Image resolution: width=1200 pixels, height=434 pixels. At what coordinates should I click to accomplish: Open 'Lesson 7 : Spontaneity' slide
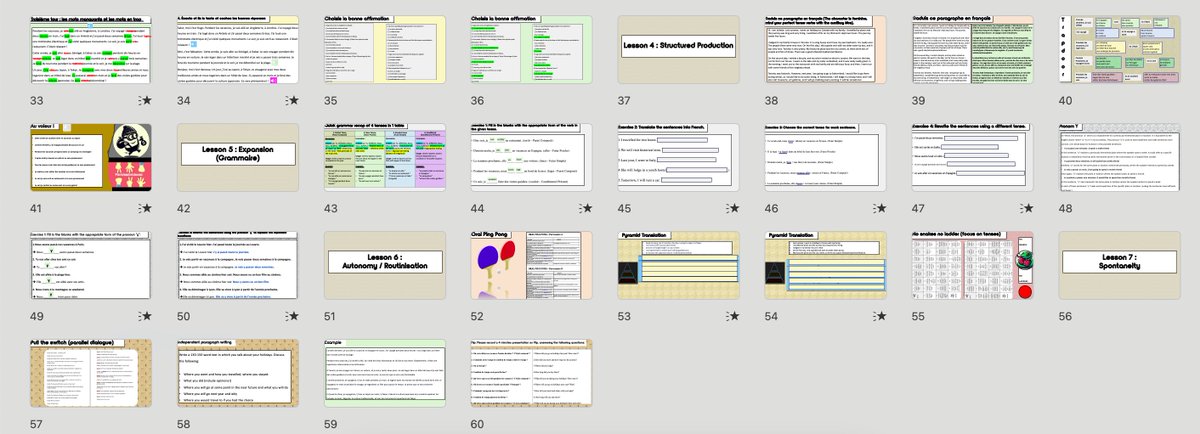click(1120, 265)
